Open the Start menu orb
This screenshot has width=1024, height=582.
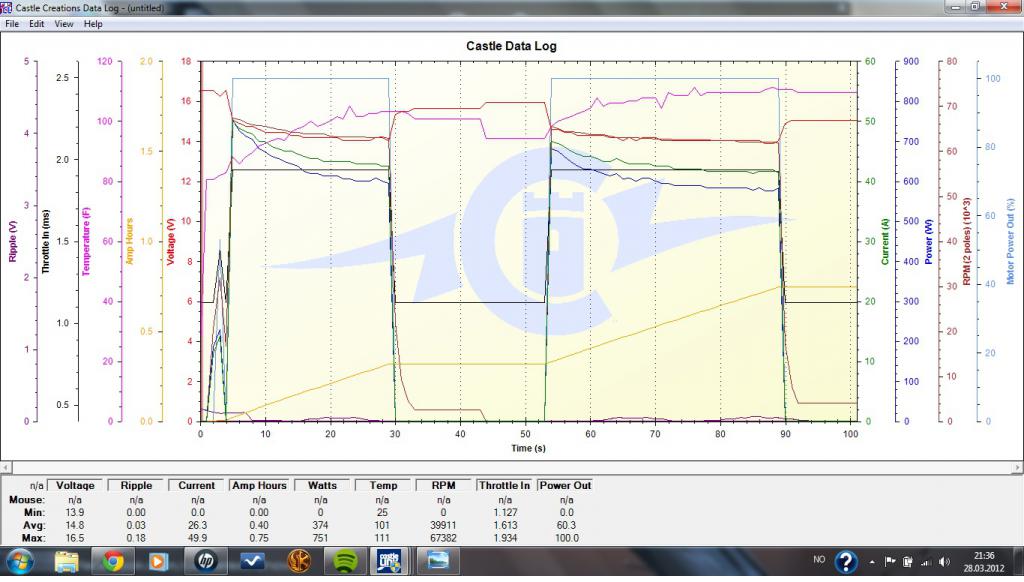pos(19,561)
